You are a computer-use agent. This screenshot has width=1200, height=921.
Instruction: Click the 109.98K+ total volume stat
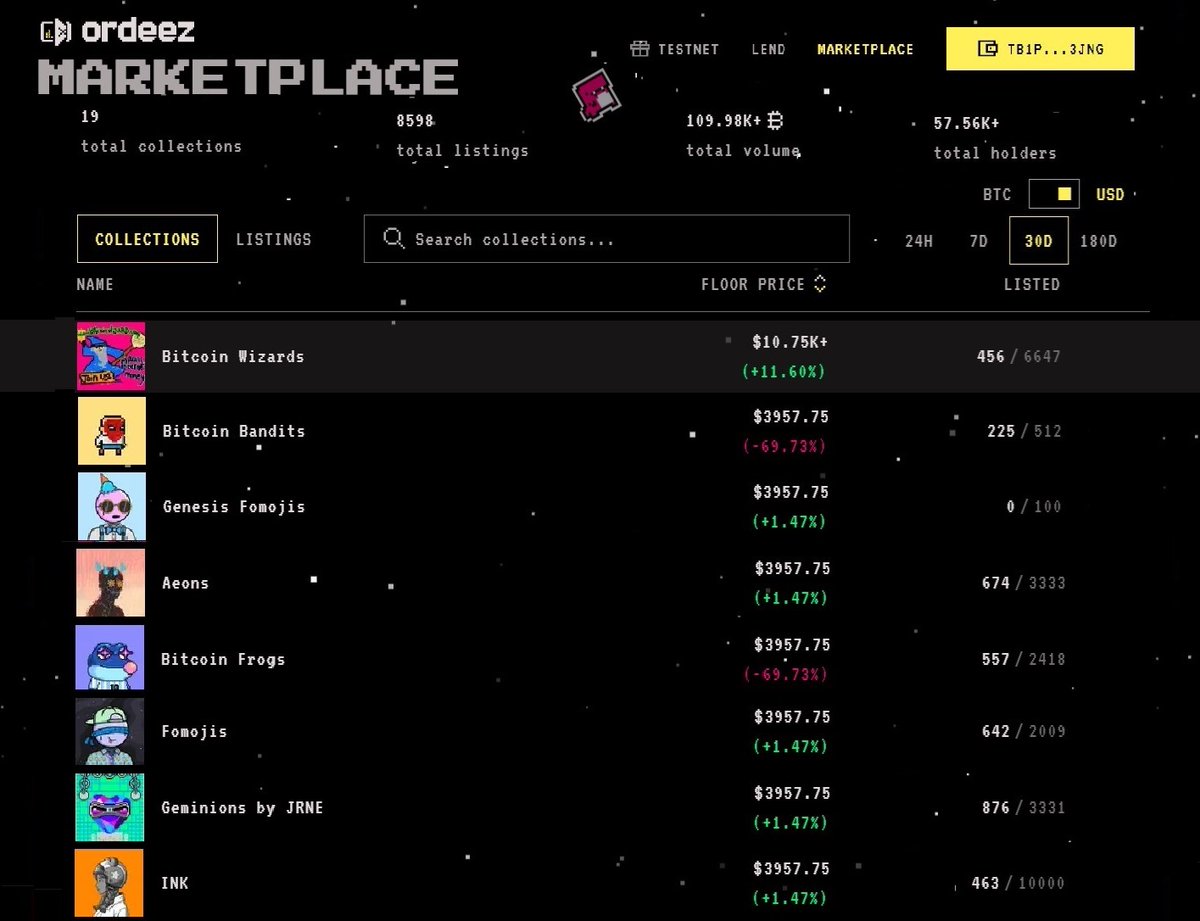click(743, 136)
